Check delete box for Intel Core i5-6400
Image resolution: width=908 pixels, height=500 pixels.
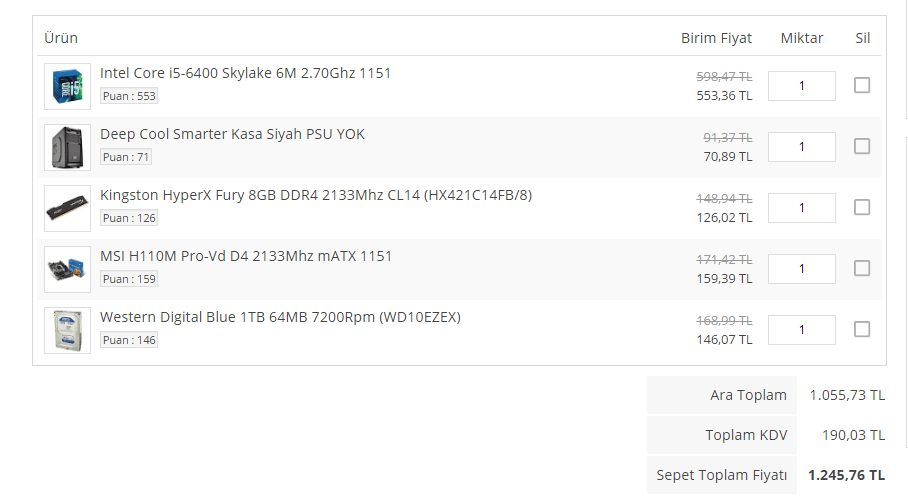(x=862, y=85)
